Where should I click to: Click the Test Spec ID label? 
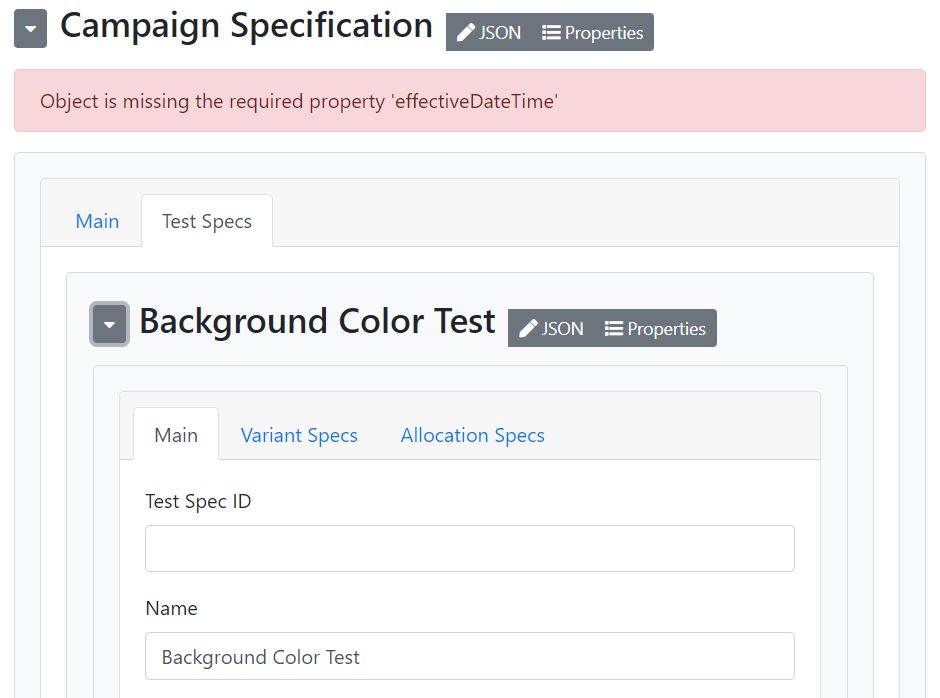pyautogui.click(x=198, y=501)
